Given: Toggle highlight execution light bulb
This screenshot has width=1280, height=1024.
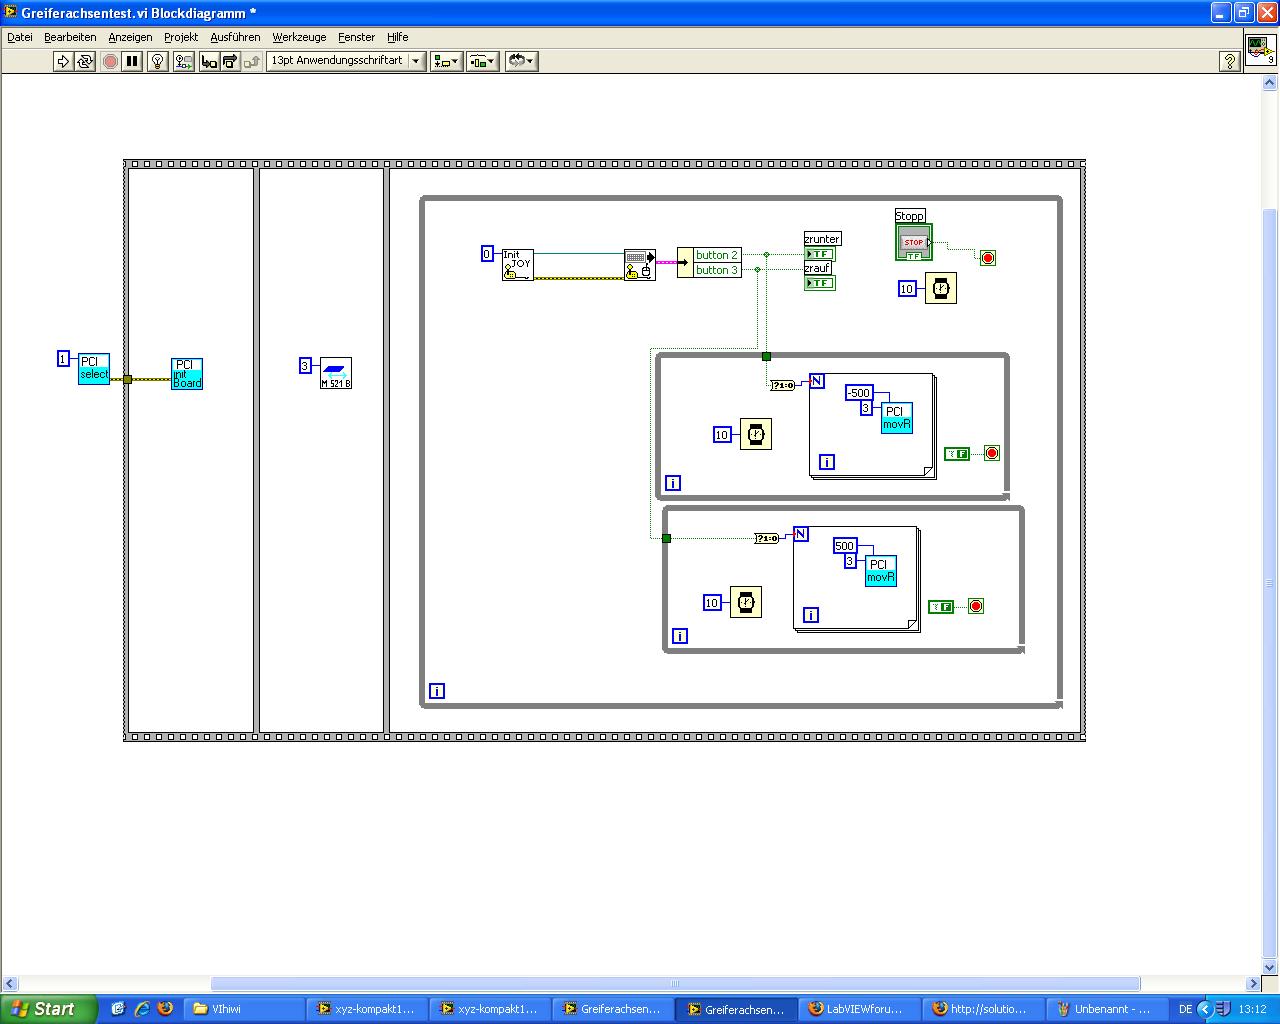Looking at the screenshot, I should (x=158, y=61).
